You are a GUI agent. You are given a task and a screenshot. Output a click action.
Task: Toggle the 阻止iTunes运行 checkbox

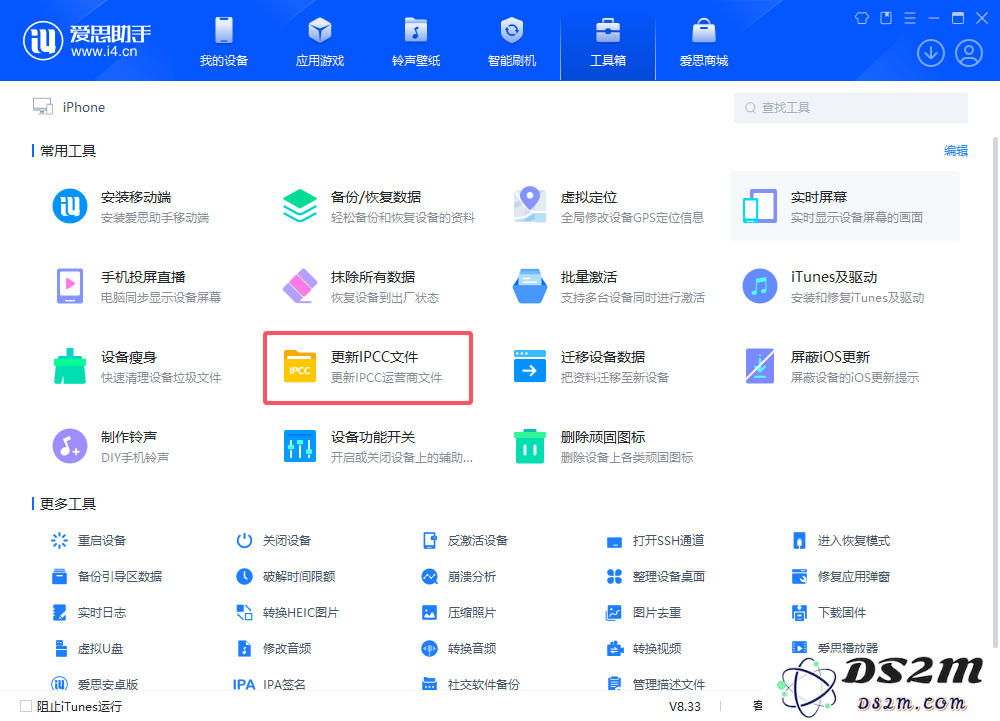(26, 706)
